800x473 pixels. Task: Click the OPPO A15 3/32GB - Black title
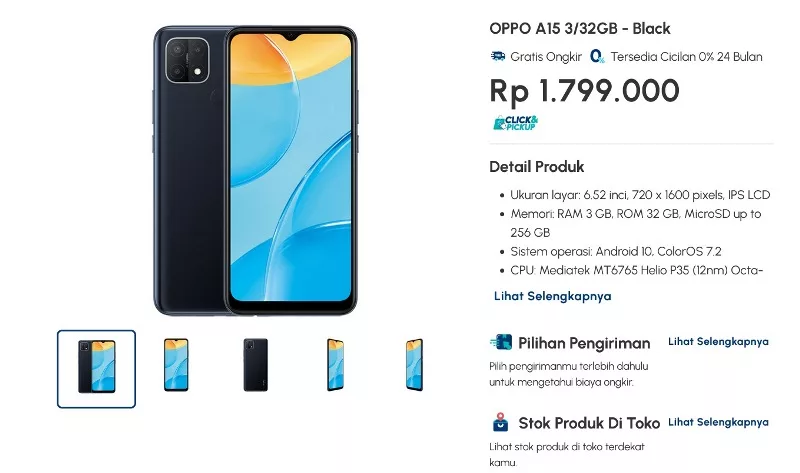point(580,29)
